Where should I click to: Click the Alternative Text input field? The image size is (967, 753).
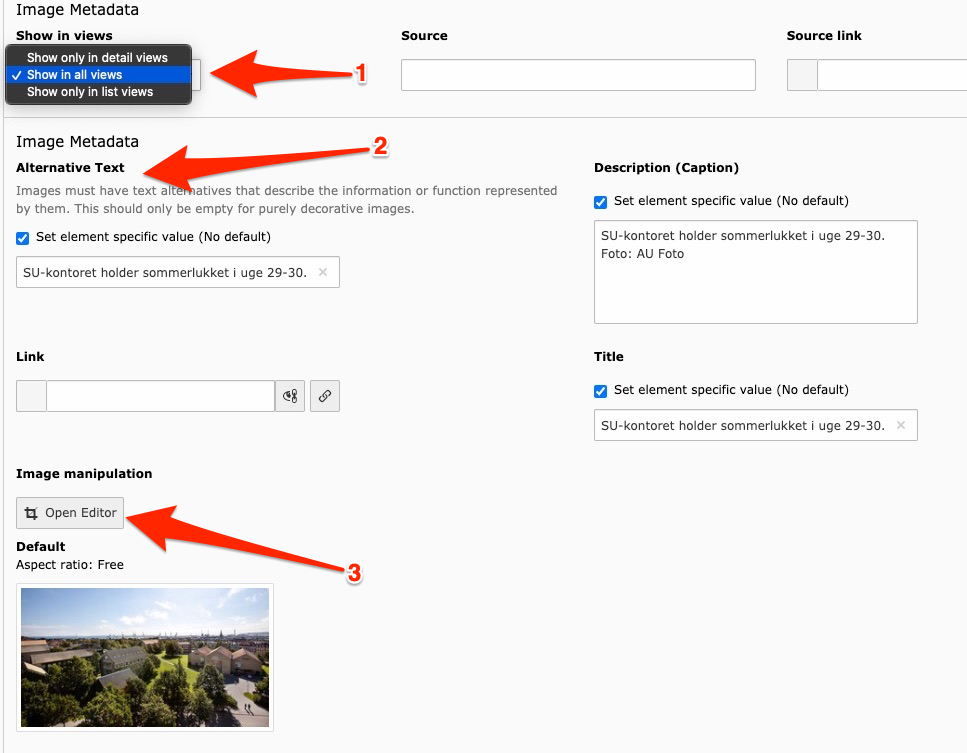click(x=165, y=272)
